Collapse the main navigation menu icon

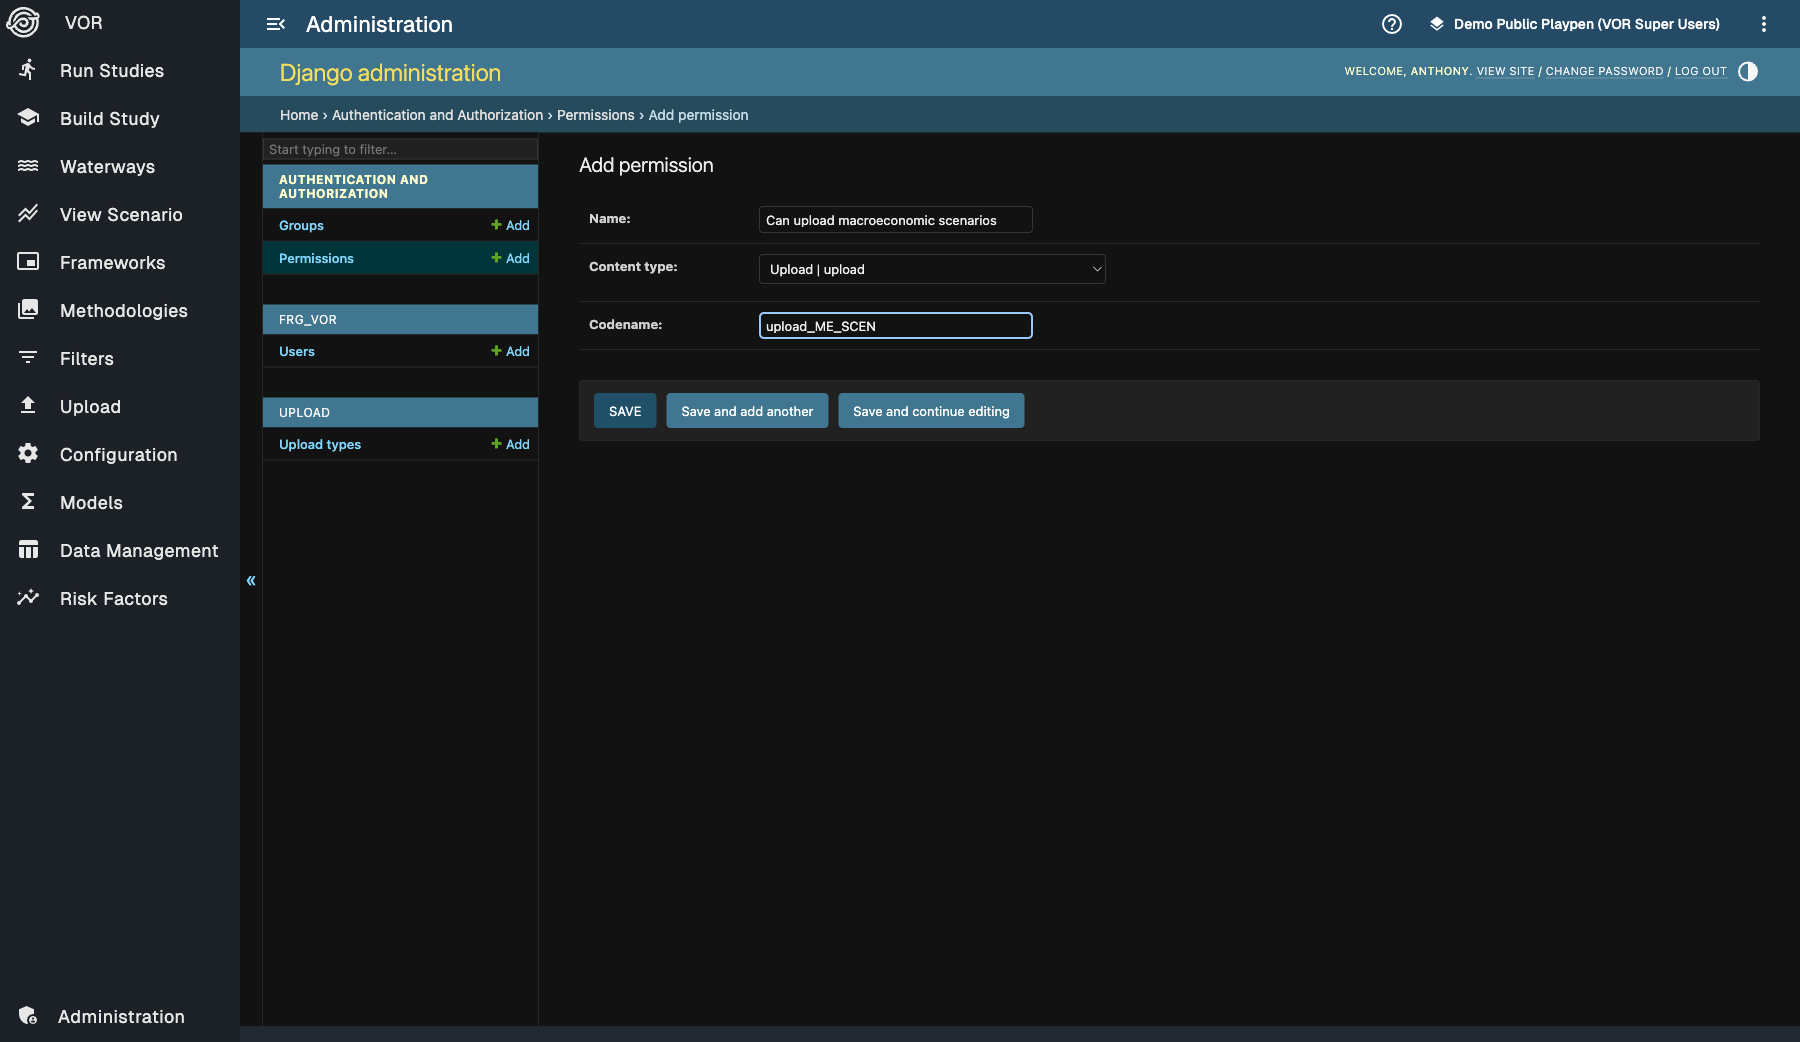pos(276,24)
